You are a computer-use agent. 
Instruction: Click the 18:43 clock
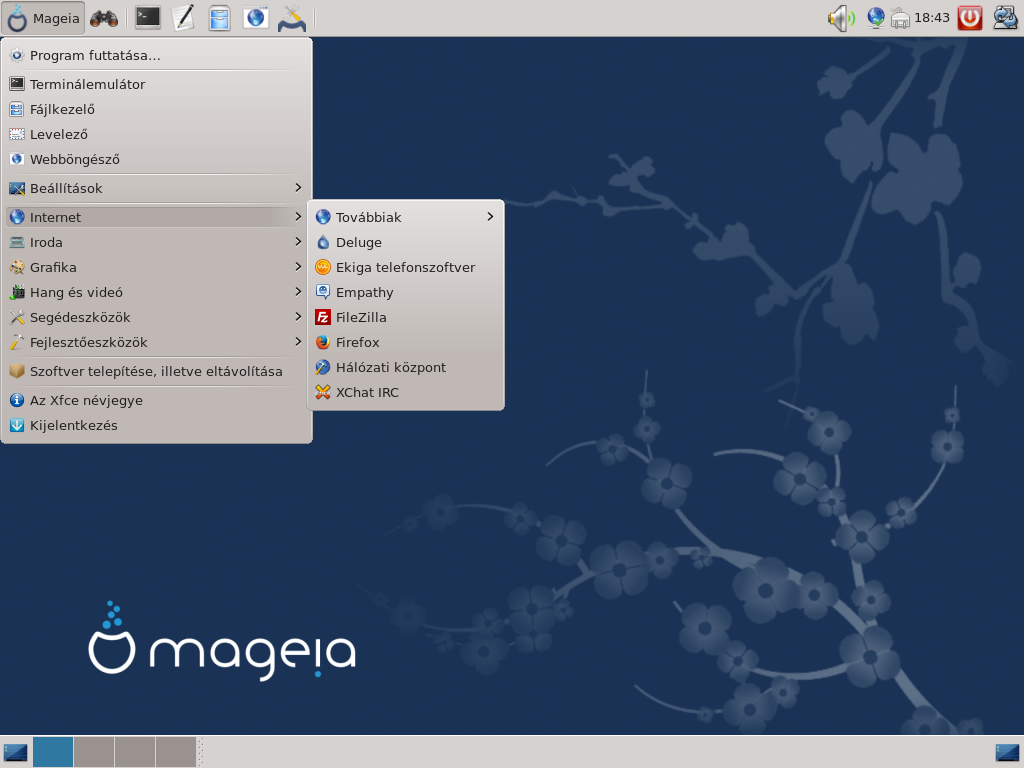coord(932,18)
